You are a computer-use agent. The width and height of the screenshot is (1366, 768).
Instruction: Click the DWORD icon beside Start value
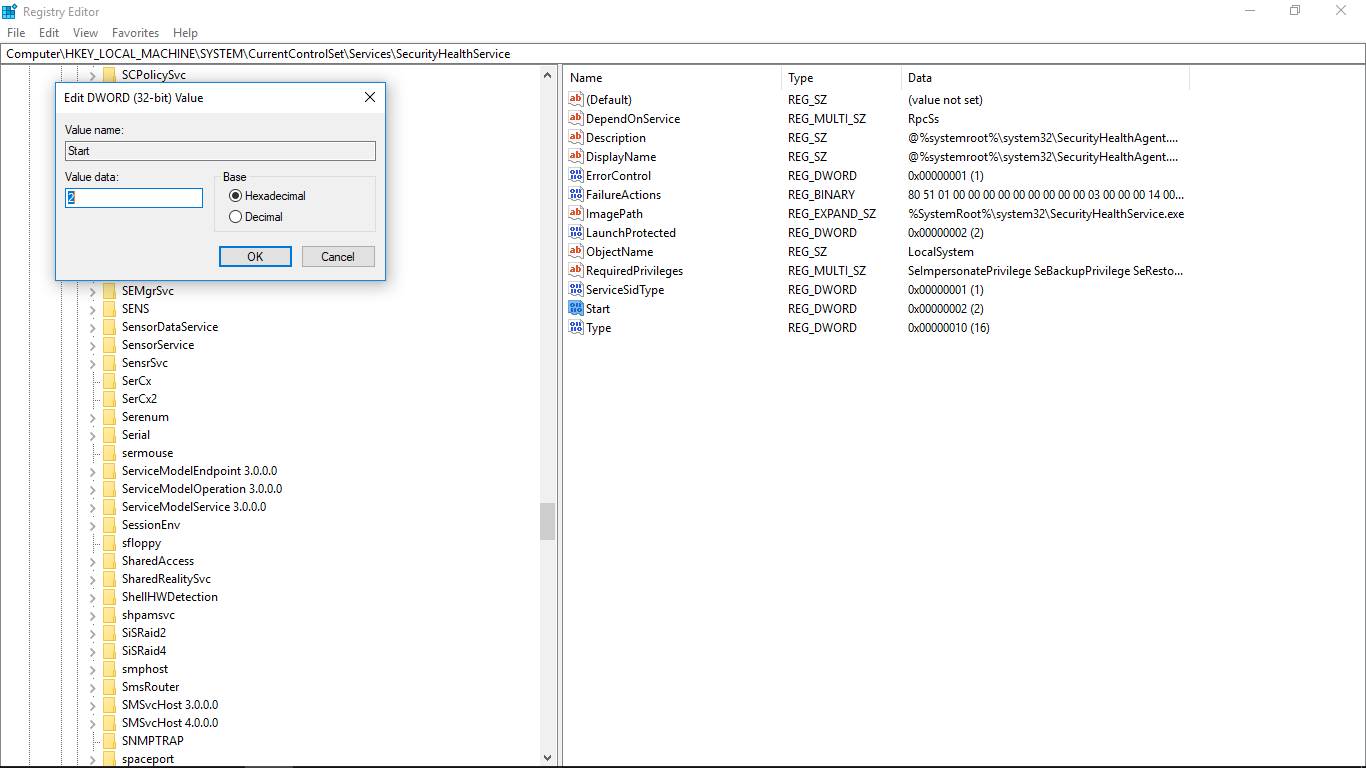tap(575, 308)
